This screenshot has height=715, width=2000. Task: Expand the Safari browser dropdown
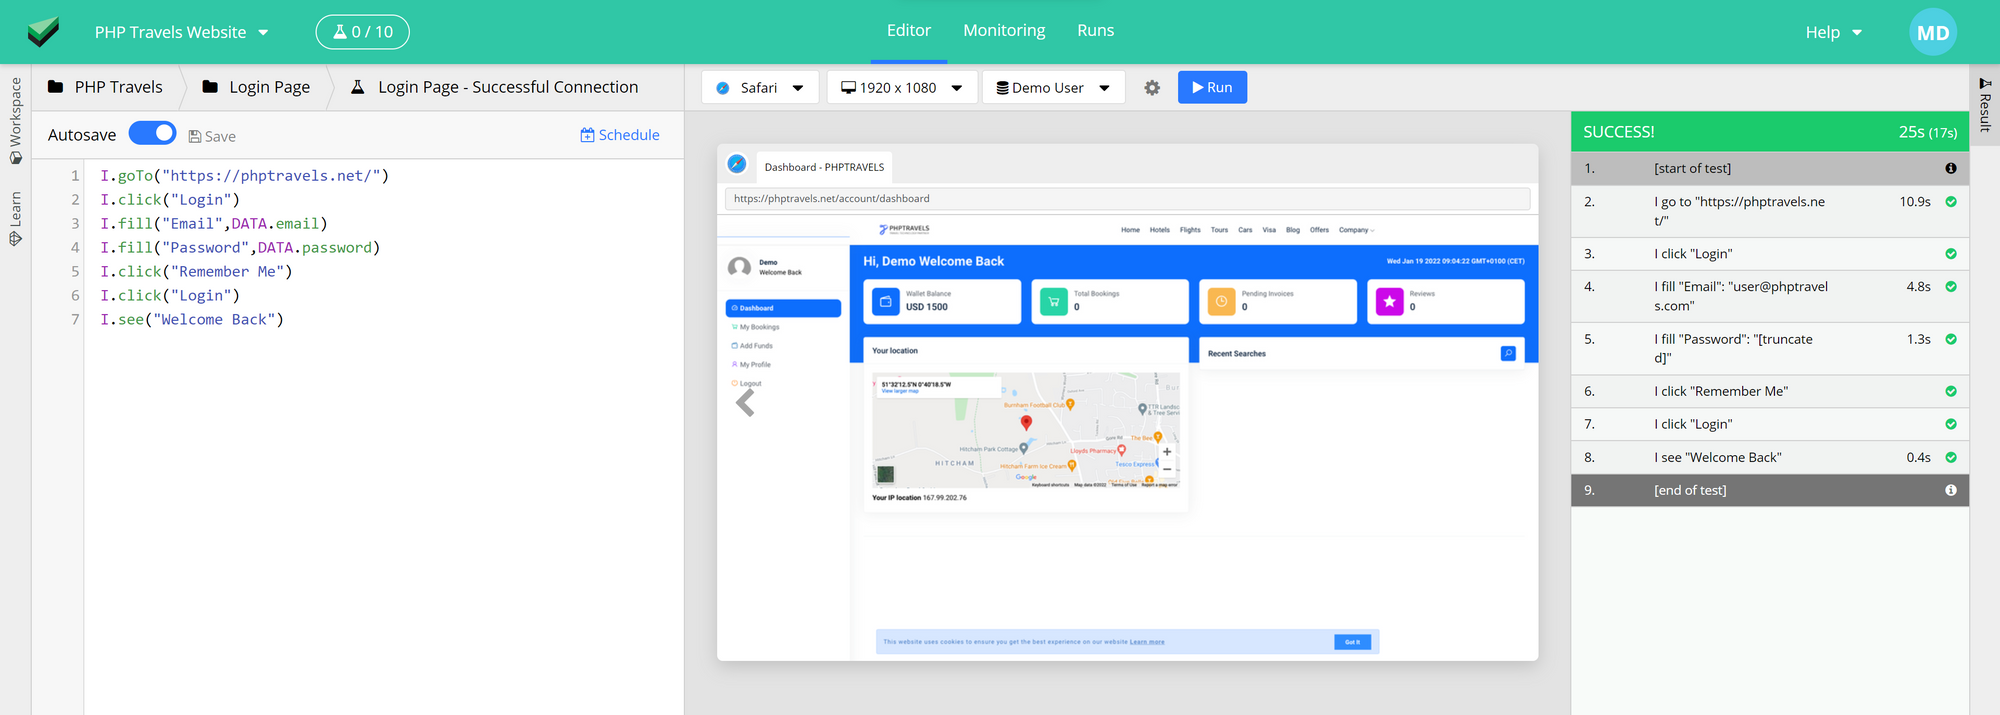760,88
